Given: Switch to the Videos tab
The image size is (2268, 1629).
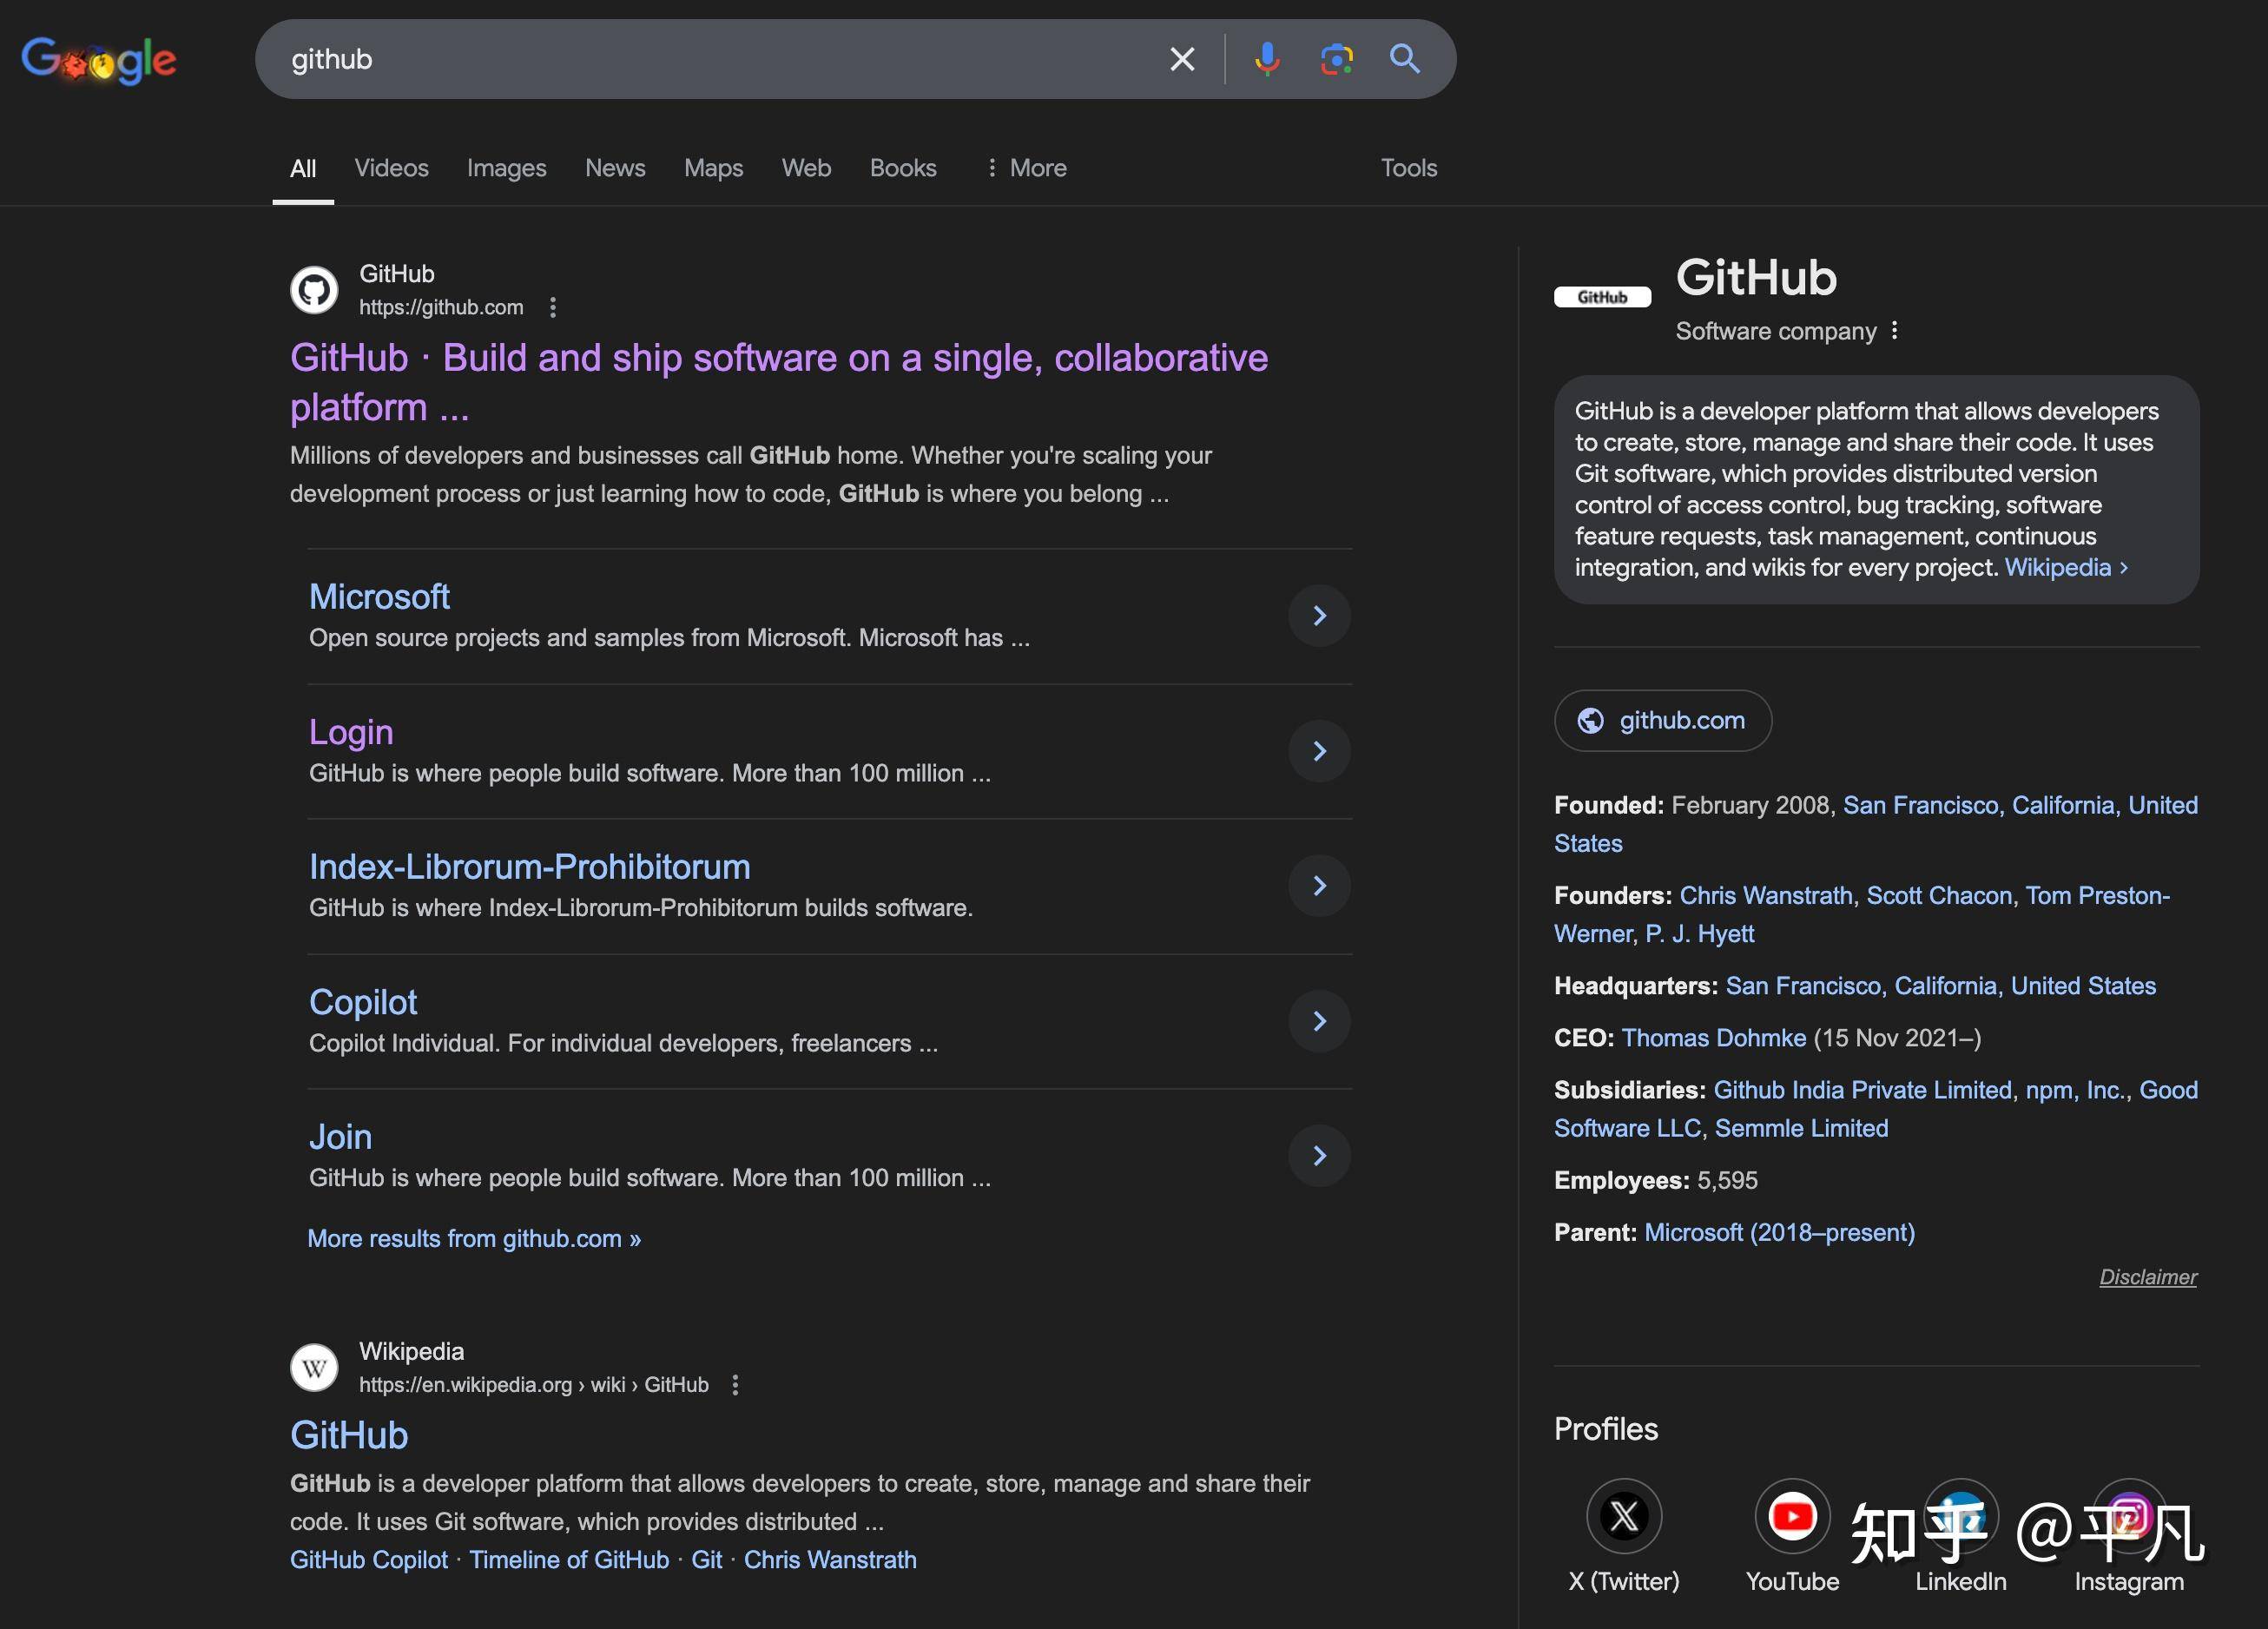Looking at the screenshot, I should coord(391,168).
